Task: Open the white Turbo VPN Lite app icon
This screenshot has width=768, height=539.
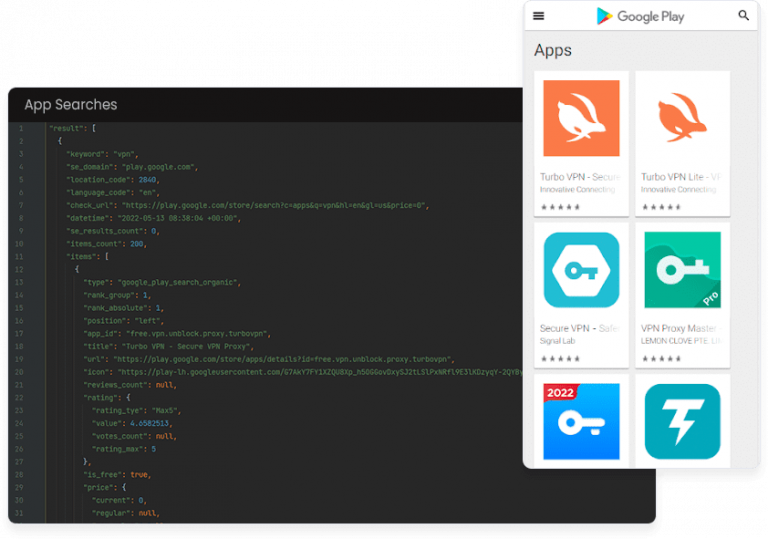Action: (682, 118)
